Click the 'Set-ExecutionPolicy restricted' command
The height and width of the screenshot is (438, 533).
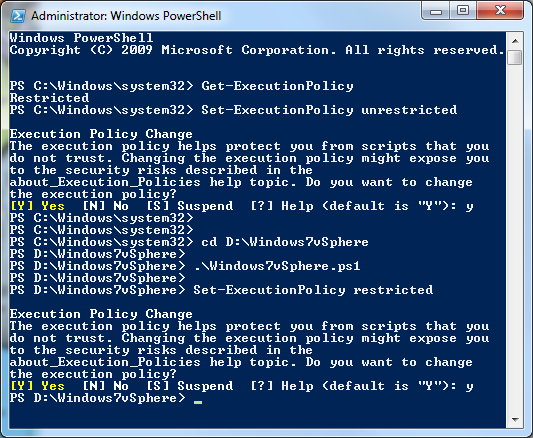click(x=313, y=290)
